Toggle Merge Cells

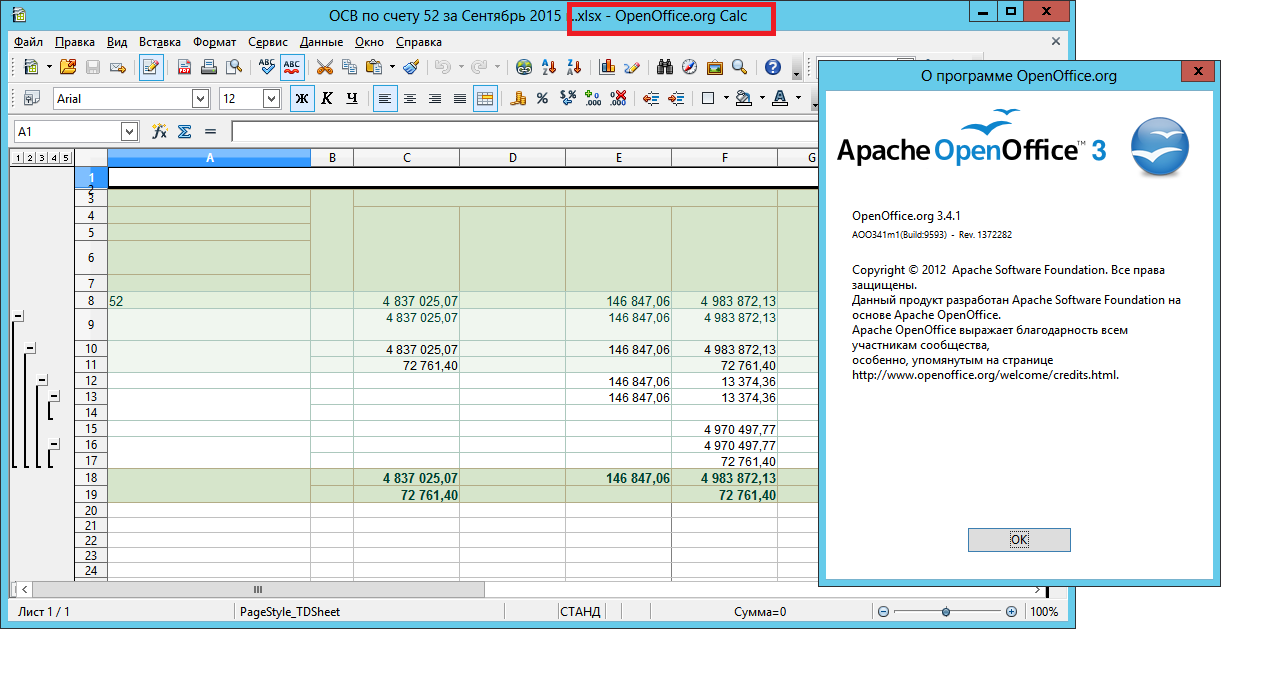point(485,98)
